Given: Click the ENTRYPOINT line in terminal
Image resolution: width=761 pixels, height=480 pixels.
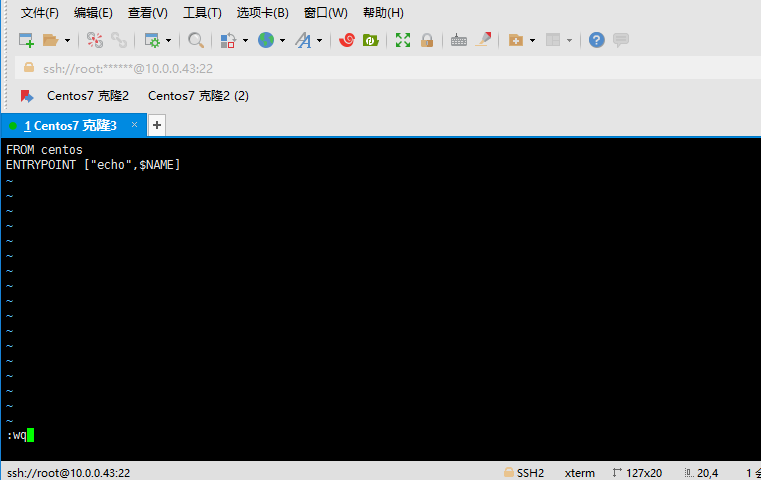Looking at the screenshot, I should coord(93,165).
